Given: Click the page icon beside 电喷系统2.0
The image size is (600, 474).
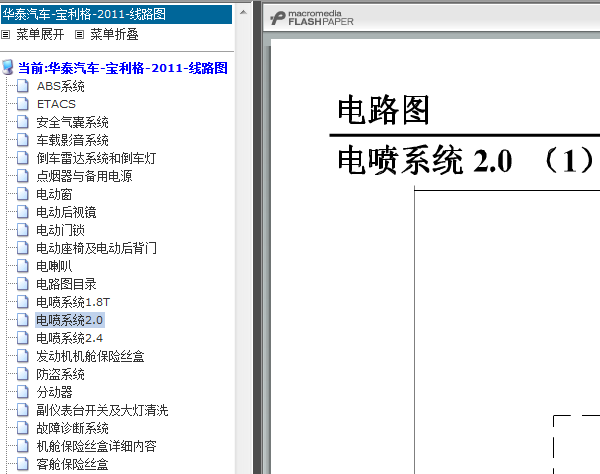Looking at the screenshot, I should [x=23, y=320].
